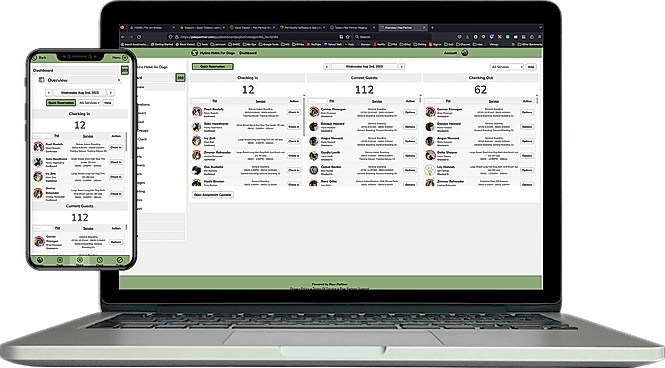Click the bookmark star in address bar
This screenshot has height=368, width=665.
pos(348,37)
